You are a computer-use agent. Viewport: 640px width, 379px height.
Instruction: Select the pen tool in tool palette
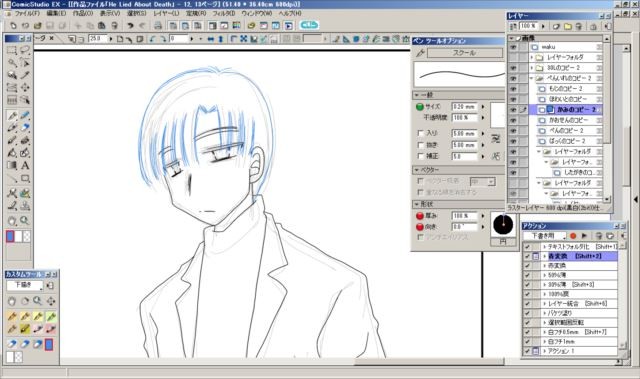click(12, 116)
